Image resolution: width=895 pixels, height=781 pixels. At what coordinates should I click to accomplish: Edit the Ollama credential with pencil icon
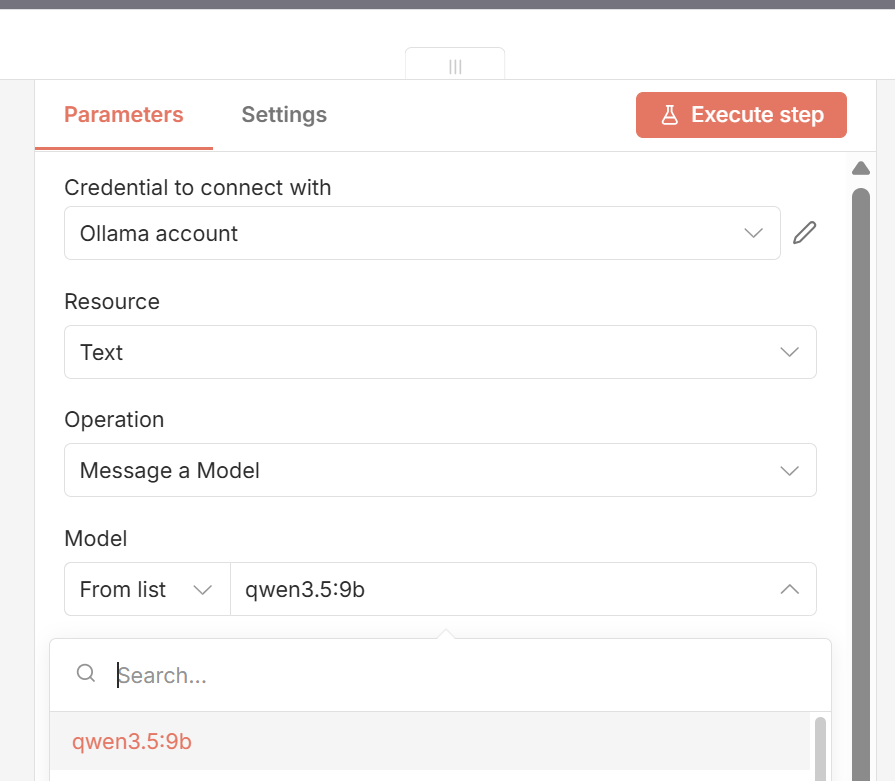[804, 233]
